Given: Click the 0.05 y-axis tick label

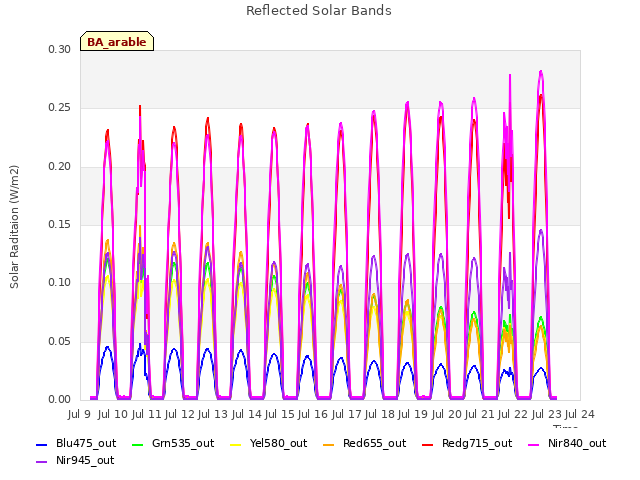Looking at the screenshot, I should [x=59, y=341].
